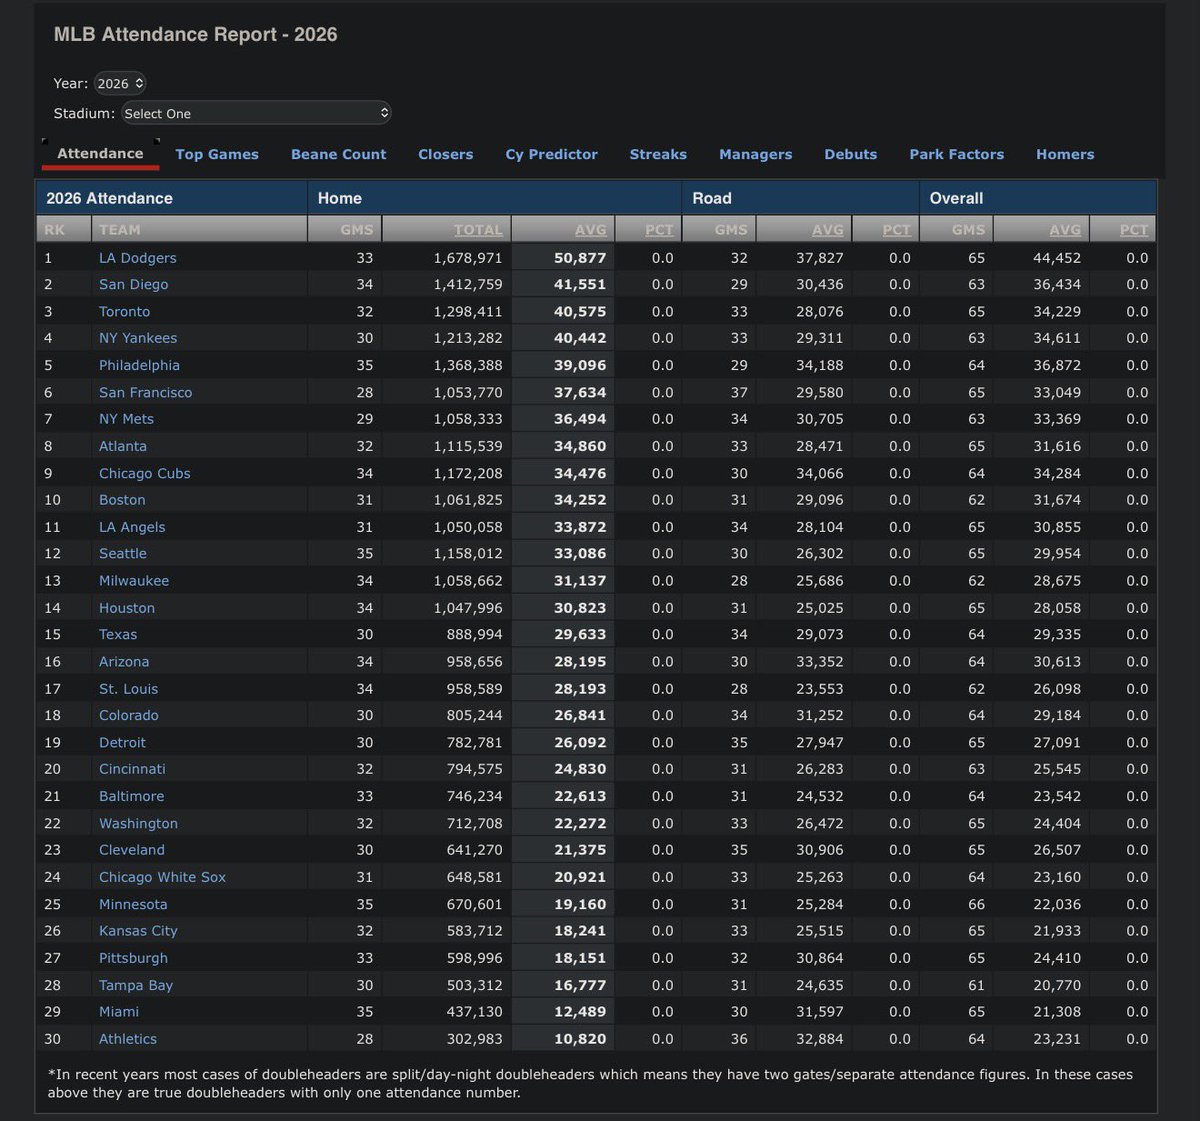The height and width of the screenshot is (1121, 1200).
Task: Open the Milwaukee team link
Action: (x=134, y=581)
